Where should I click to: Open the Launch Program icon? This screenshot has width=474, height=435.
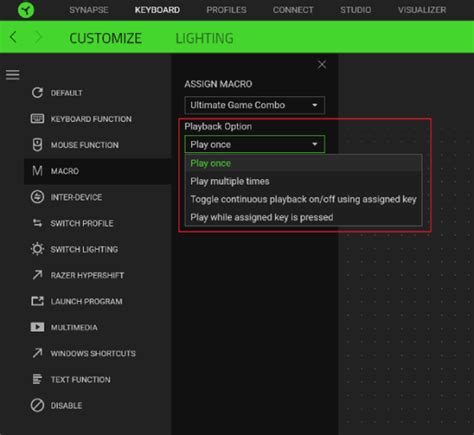(x=37, y=301)
